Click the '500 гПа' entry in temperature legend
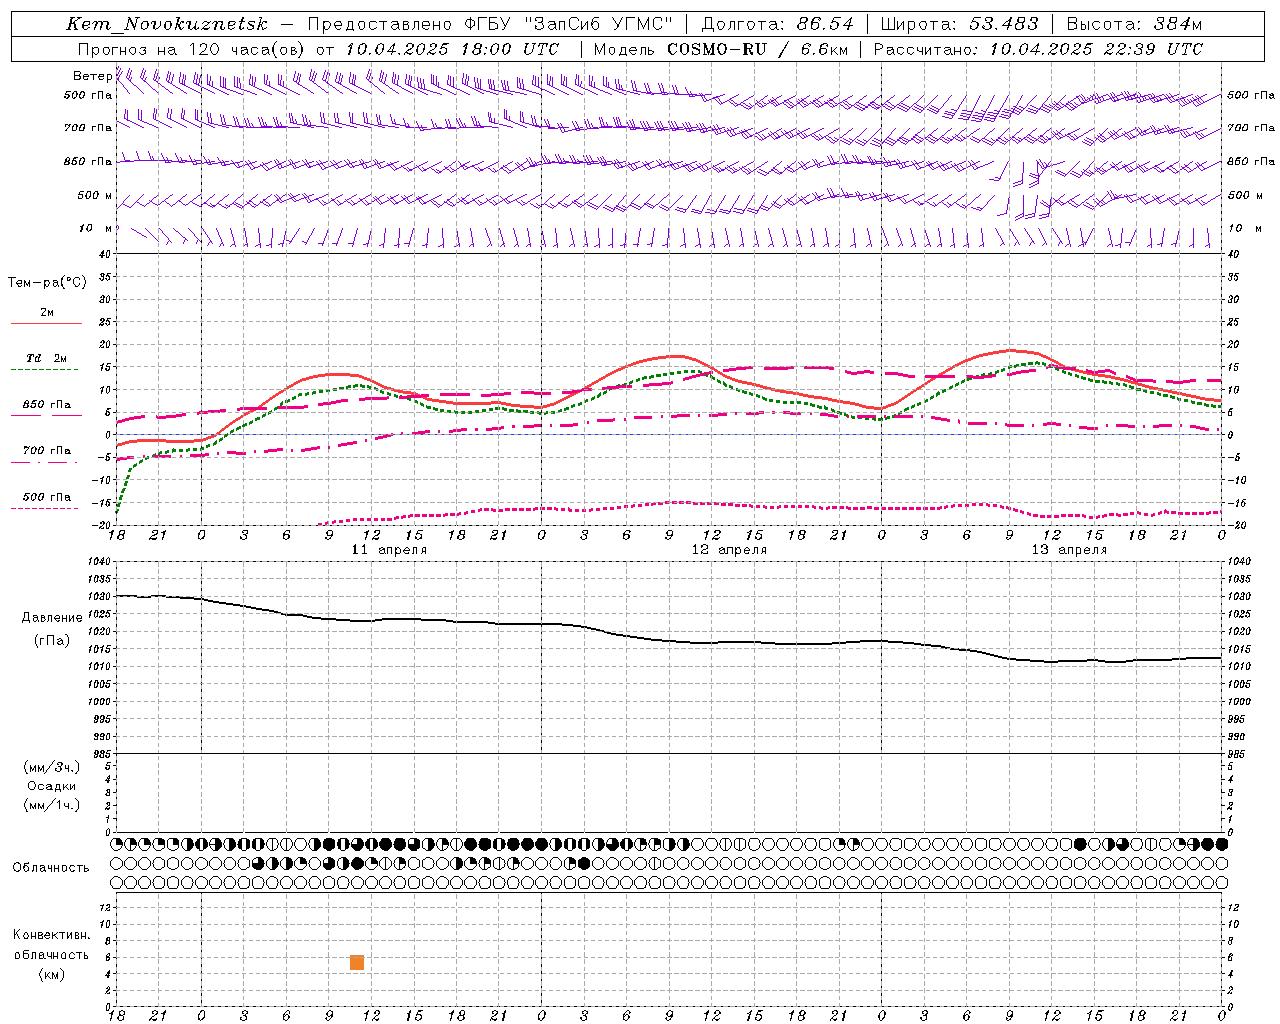This screenshot has width=1280, height=1024. 47,497
